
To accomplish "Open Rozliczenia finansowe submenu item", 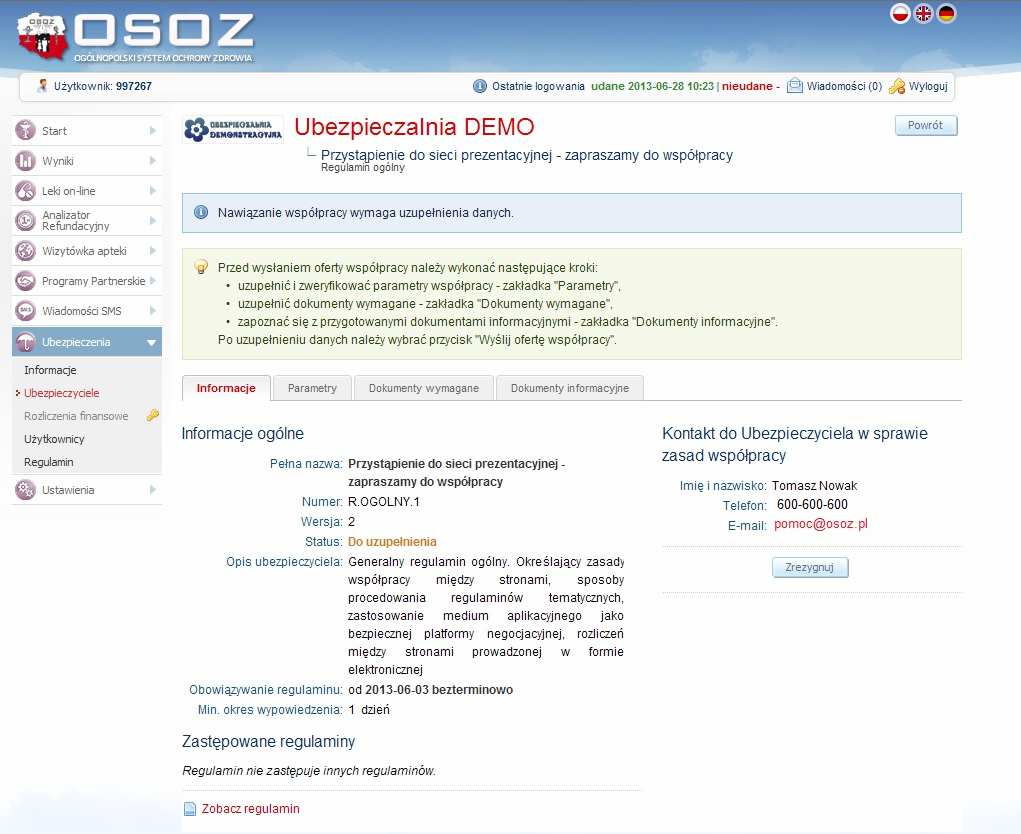I will (76, 415).
